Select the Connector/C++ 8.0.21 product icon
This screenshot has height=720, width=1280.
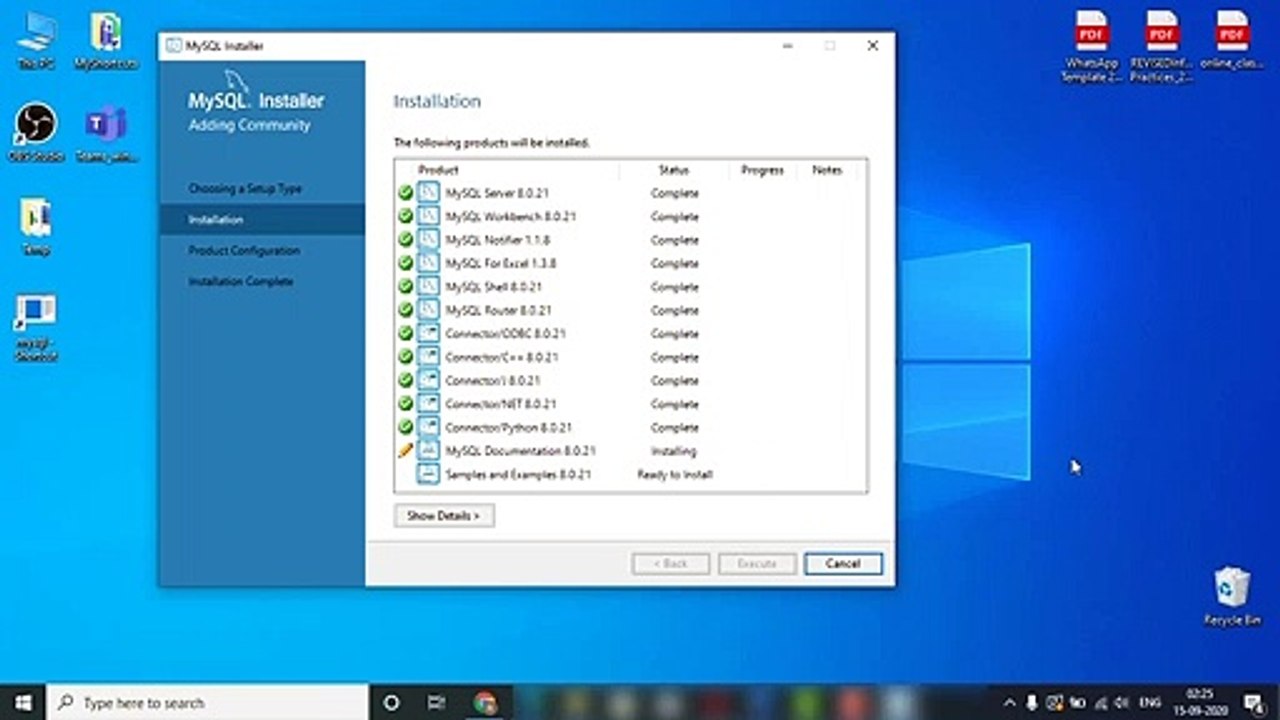click(x=428, y=357)
